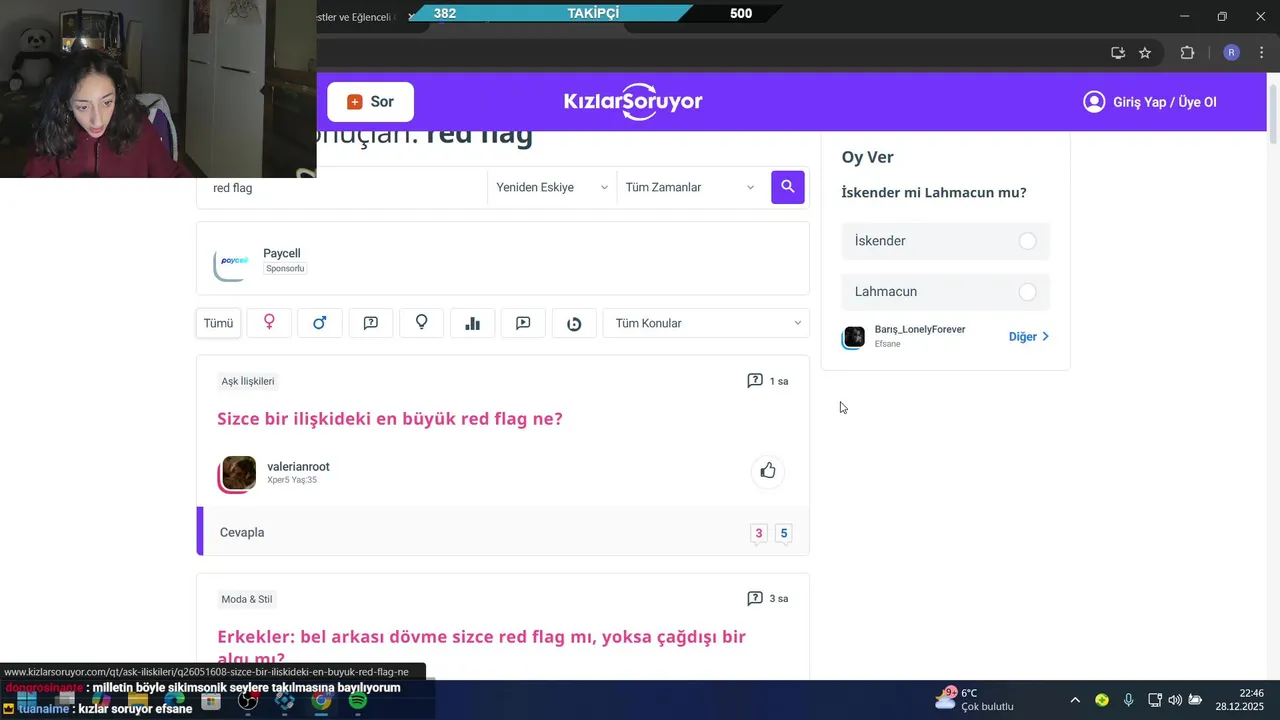Click the pink 3 answer count
The image size is (1280, 720).
(x=759, y=533)
